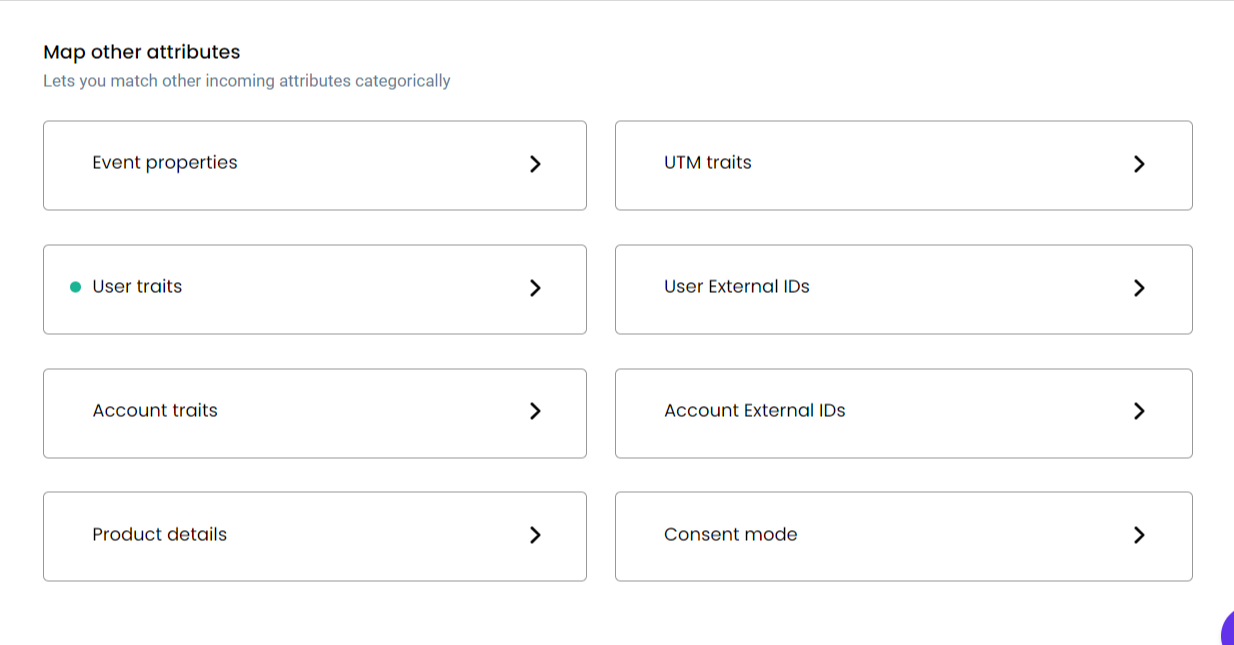Open the purple chat bubble at bottom corner
The height and width of the screenshot is (645, 1234).
(1228, 630)
